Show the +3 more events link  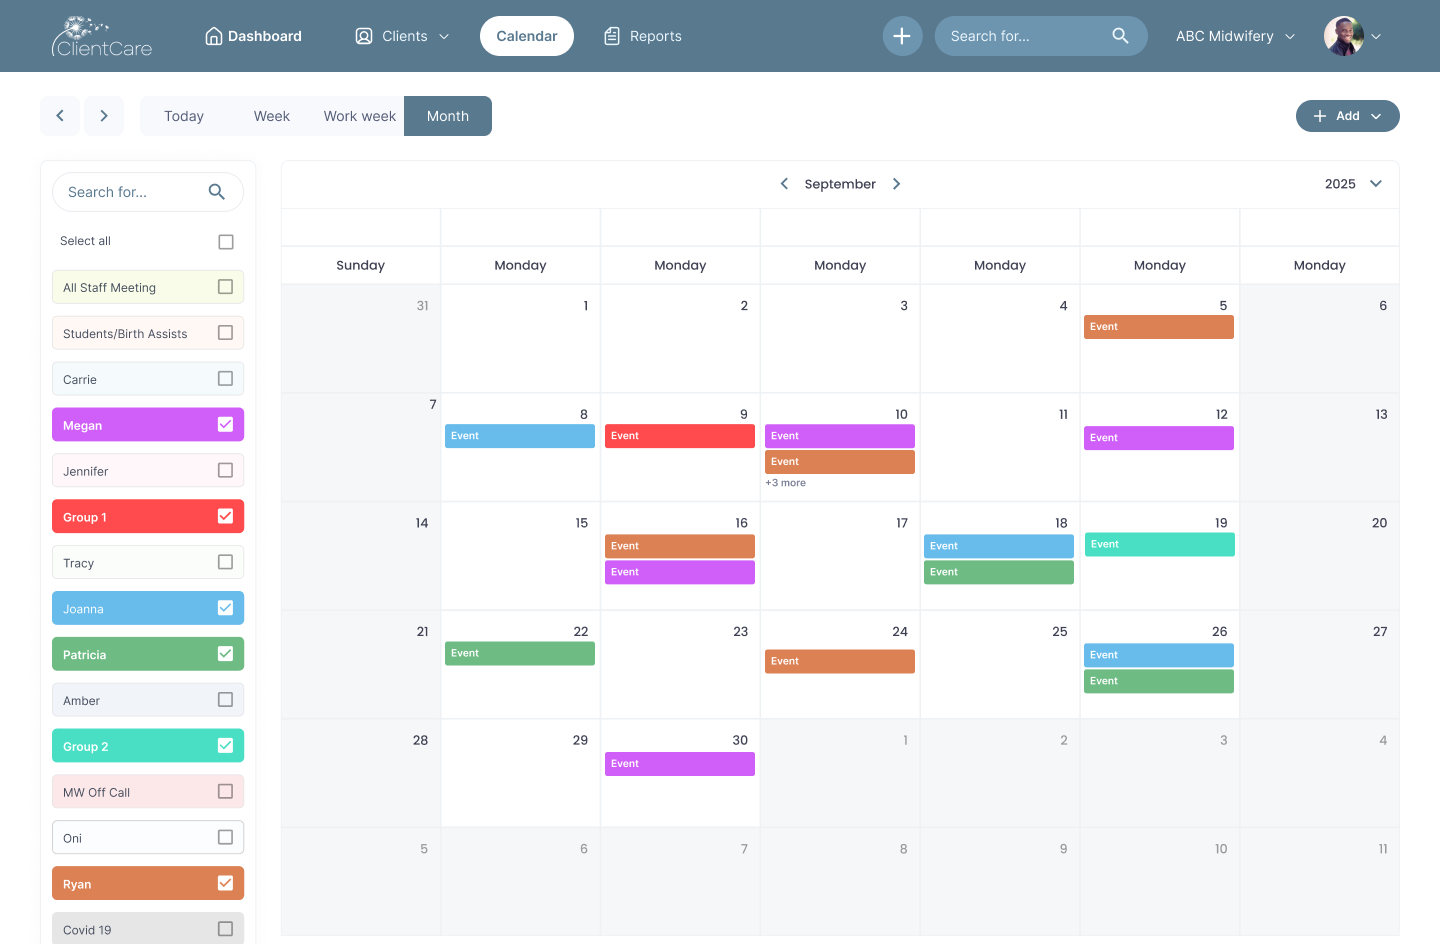[786, 483]
